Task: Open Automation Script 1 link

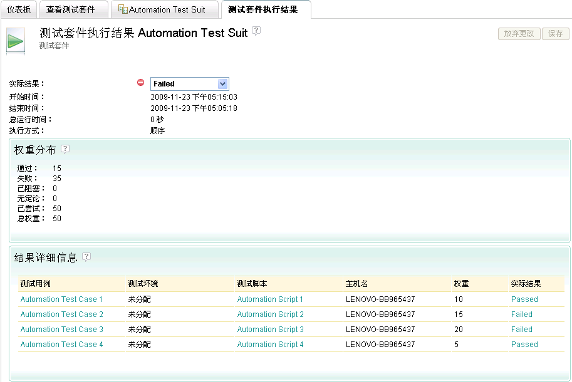Action: tap(270, 299)
